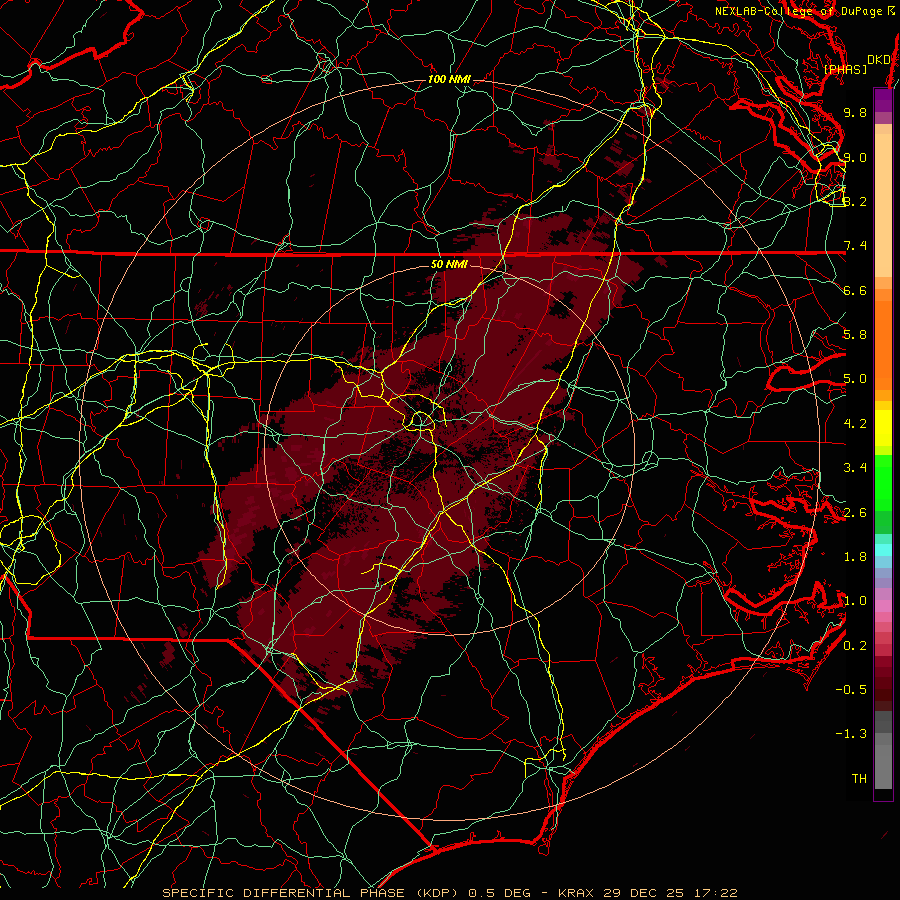This screenshot has width=900, height=900.
Task: Click the -1.3 value on the color scale
Action: 851,734
